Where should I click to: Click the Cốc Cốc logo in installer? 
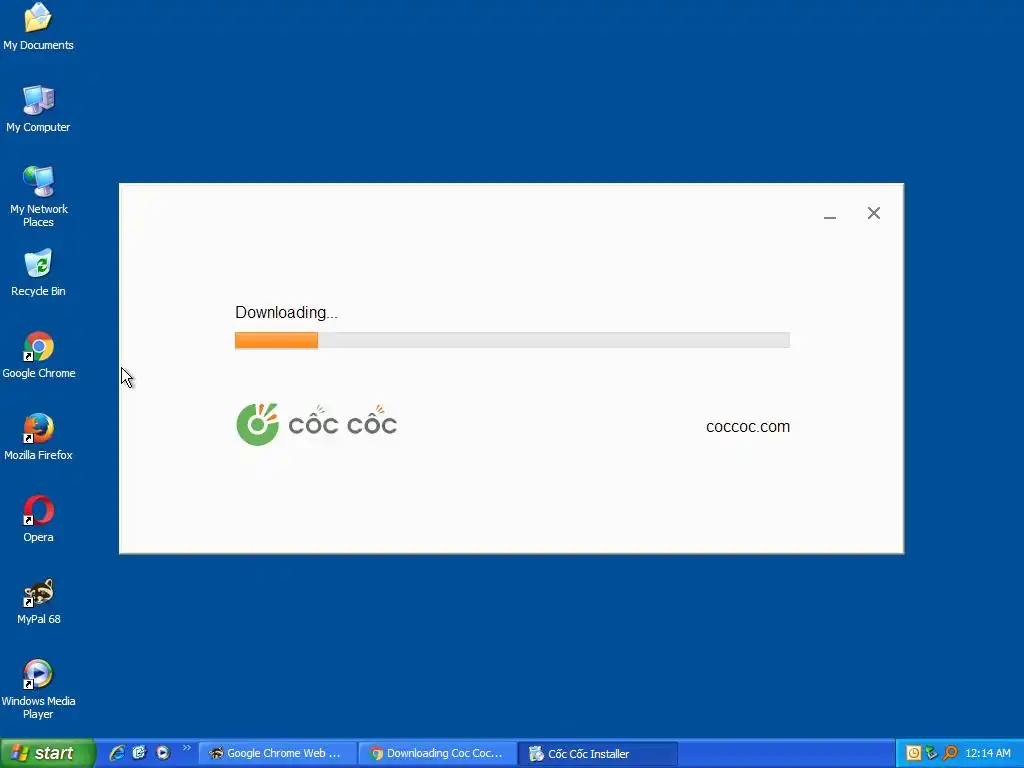[x=316, y=424]
